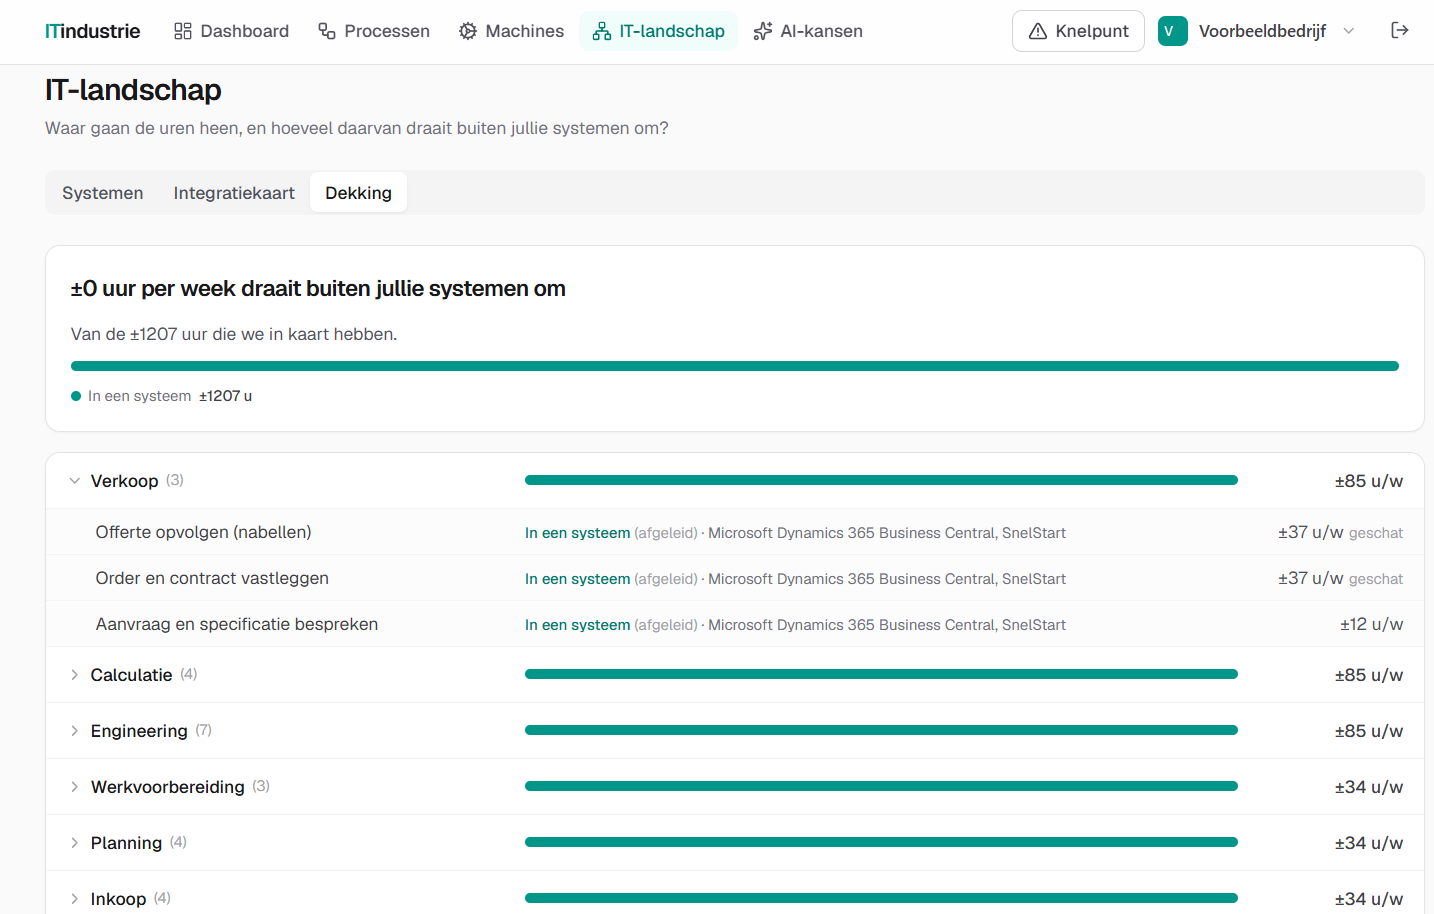Click the 'IT-landschap' page heading

(133, 90)
